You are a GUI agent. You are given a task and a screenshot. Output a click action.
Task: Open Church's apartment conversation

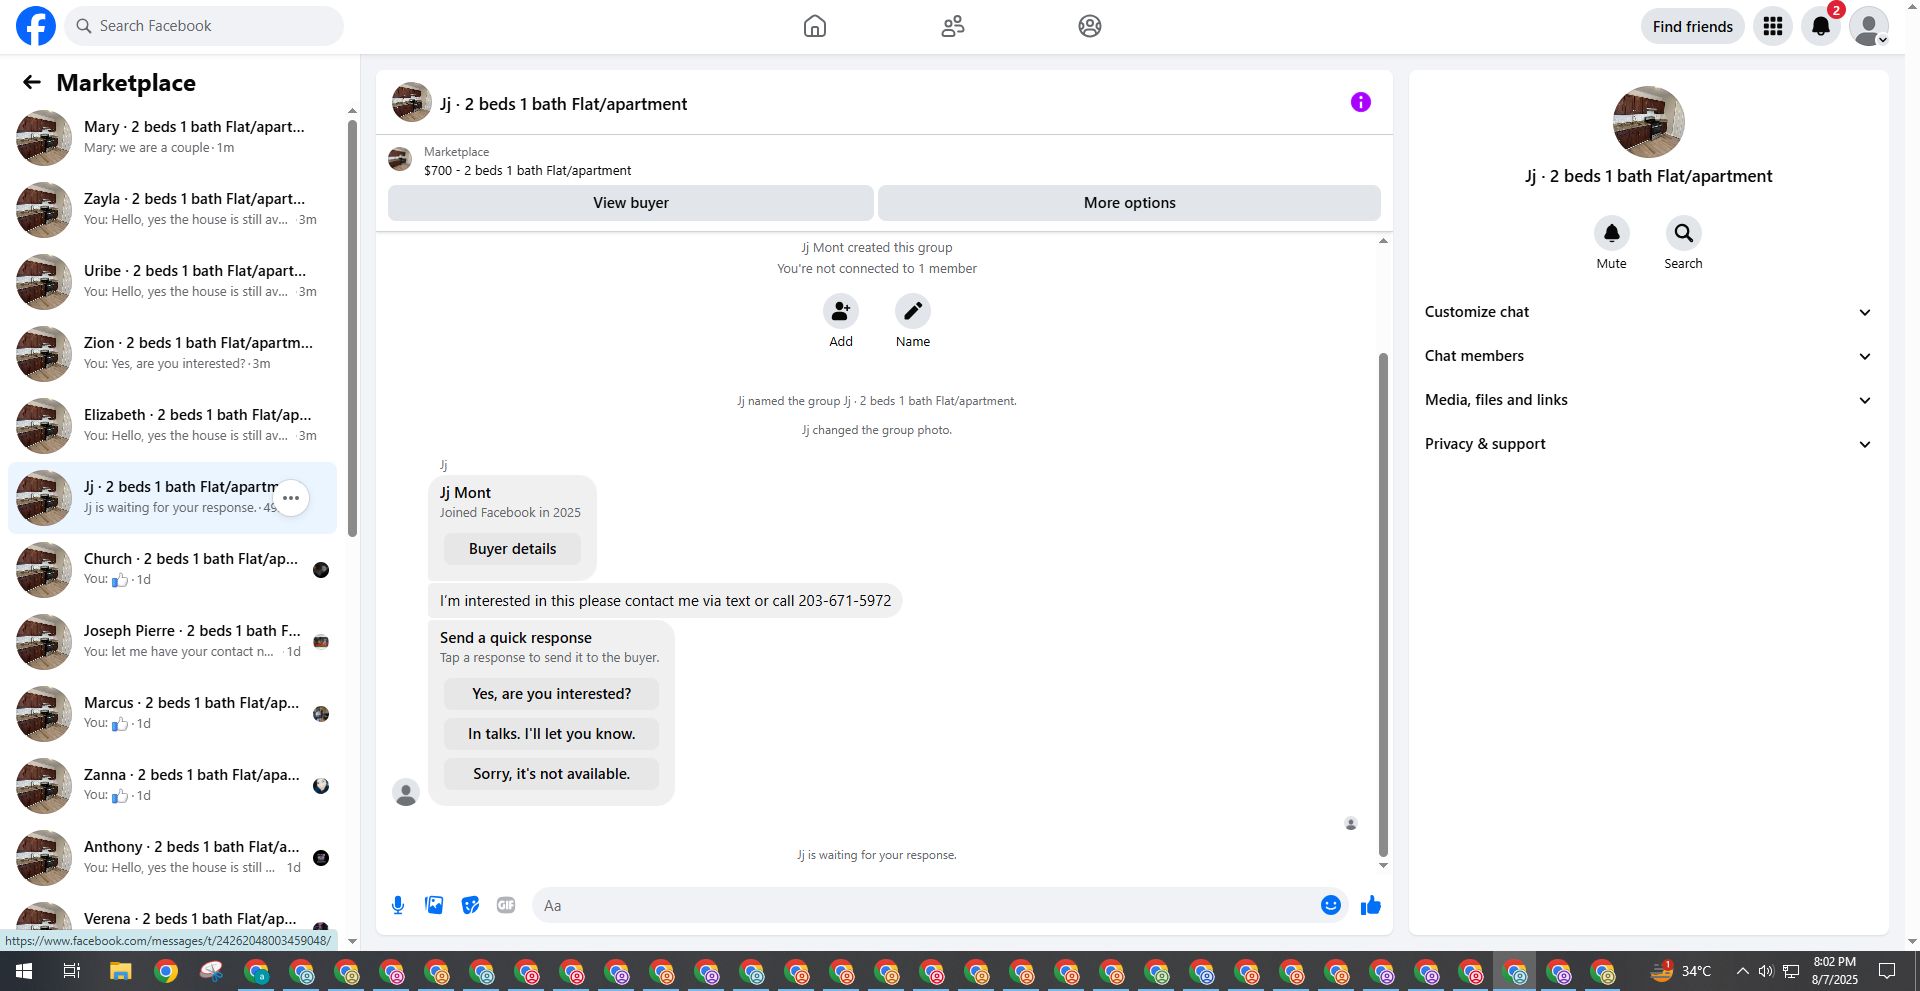coord(172,570)
